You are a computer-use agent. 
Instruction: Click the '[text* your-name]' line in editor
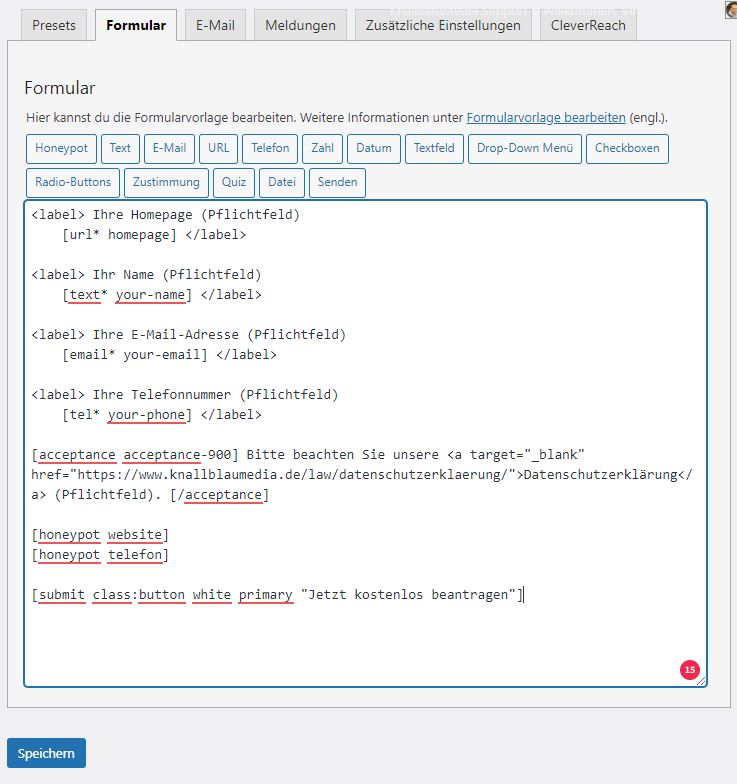(x=162, y=294)
